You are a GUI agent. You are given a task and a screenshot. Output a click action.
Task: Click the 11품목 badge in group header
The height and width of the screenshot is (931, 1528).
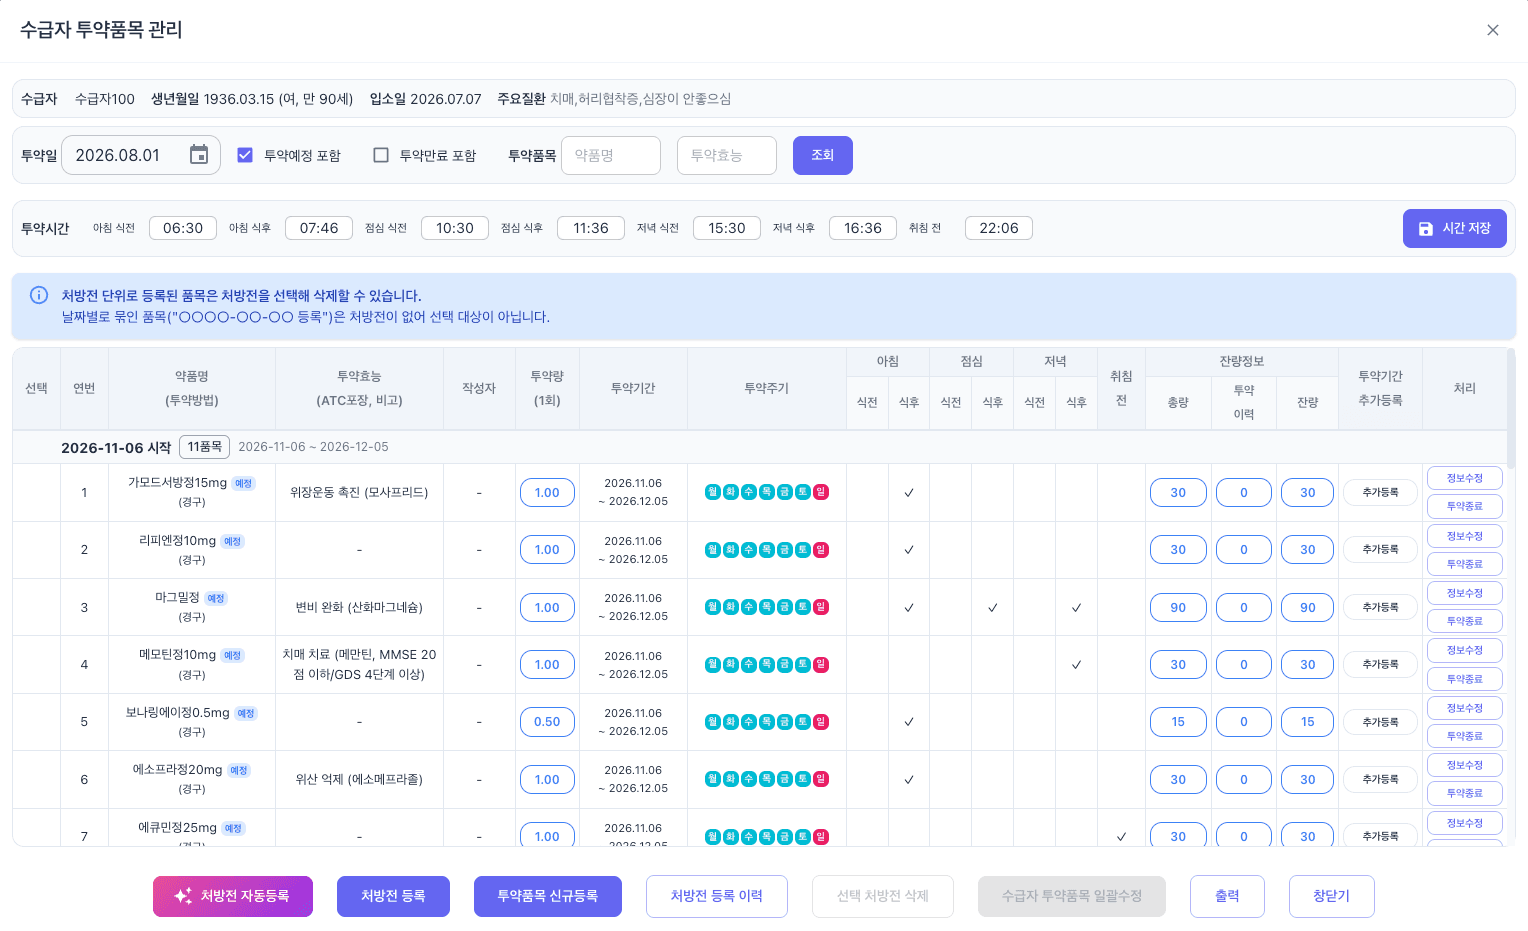(205, 447)
